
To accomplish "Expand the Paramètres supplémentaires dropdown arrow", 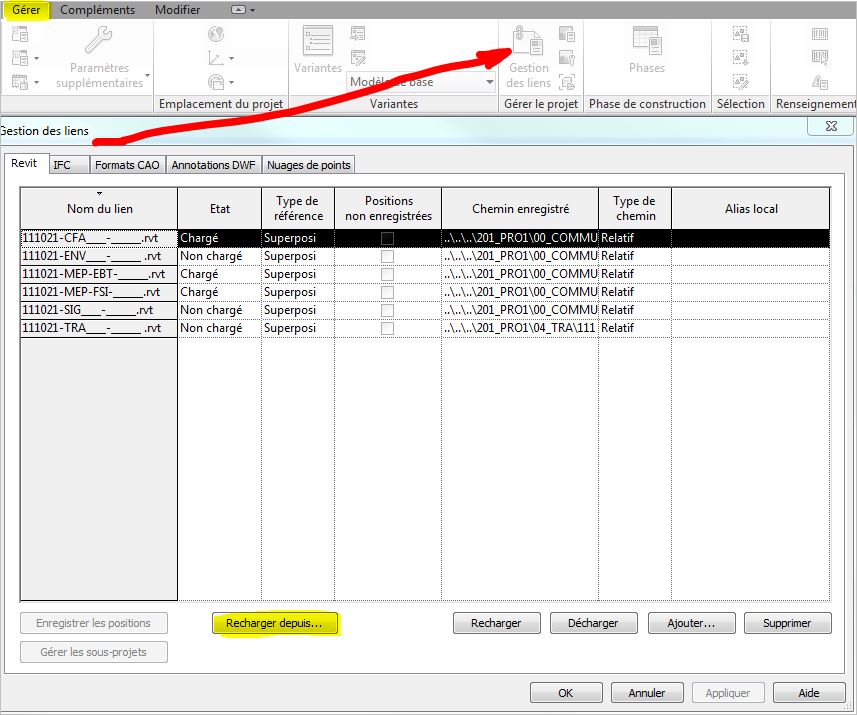I will tap(148, 74).
